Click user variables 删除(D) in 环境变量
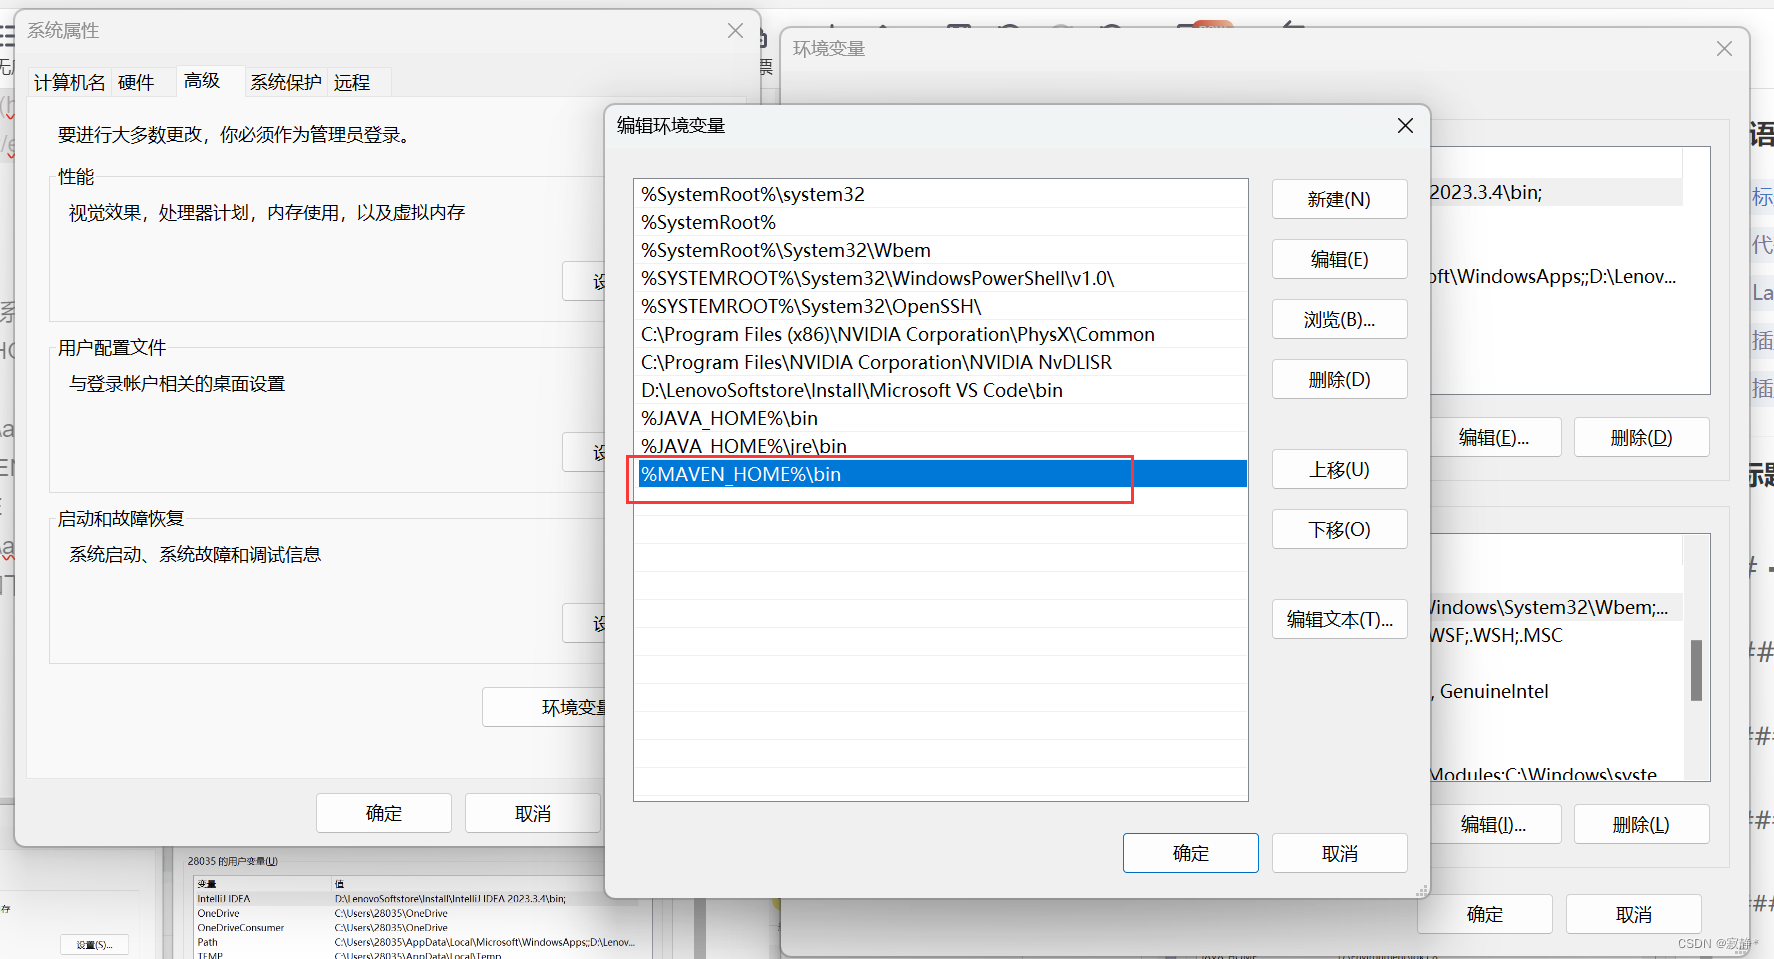Viewport: 1774px width, 959px height. (x=1641, y=437)
